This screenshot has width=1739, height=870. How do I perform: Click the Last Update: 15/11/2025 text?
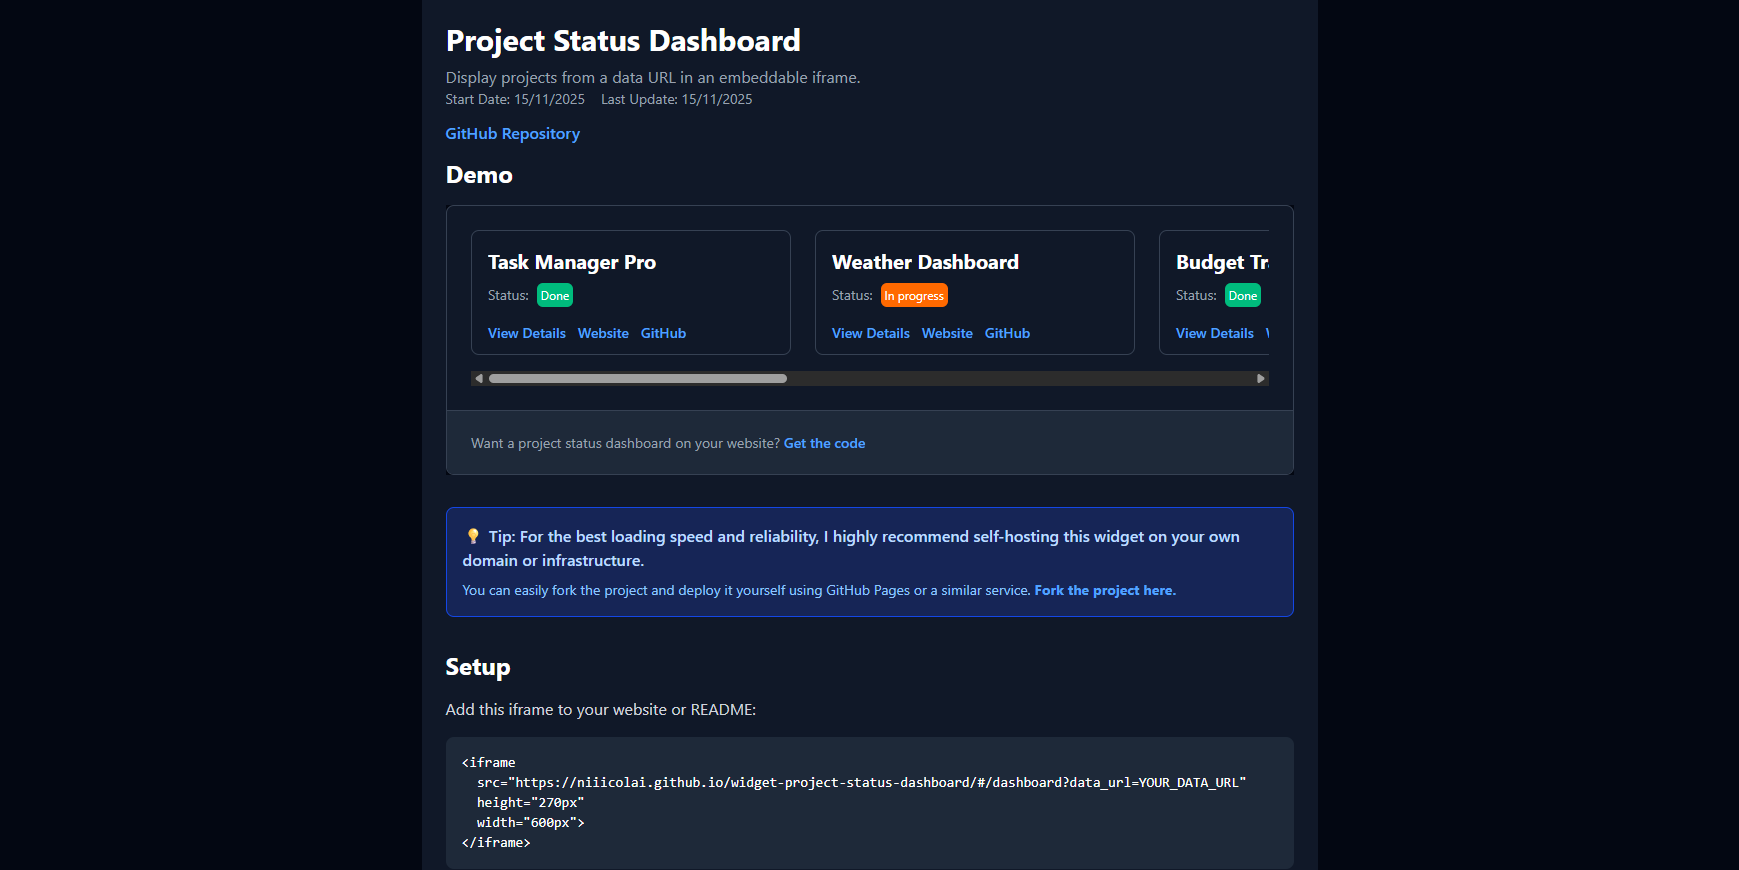(676, 99)
